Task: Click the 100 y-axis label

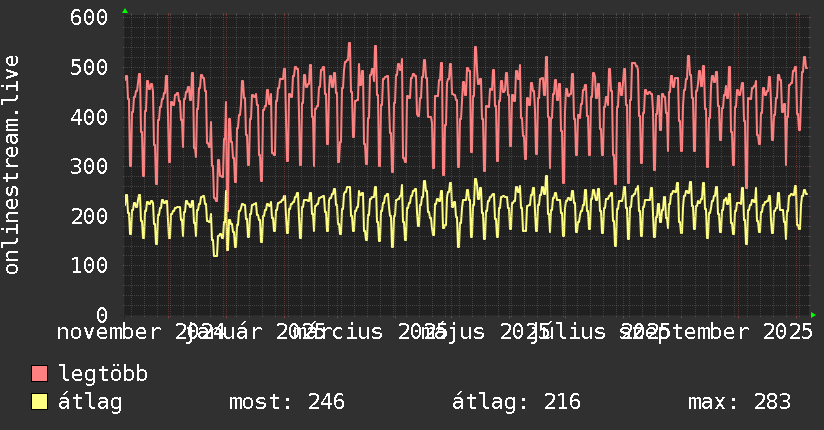Action: pos(89,265)
